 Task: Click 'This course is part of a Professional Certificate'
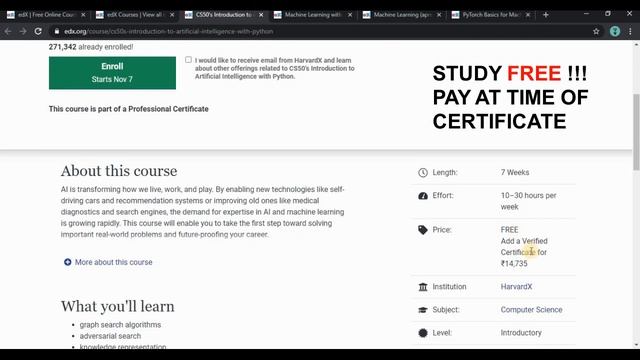click(x=129, y=109)
